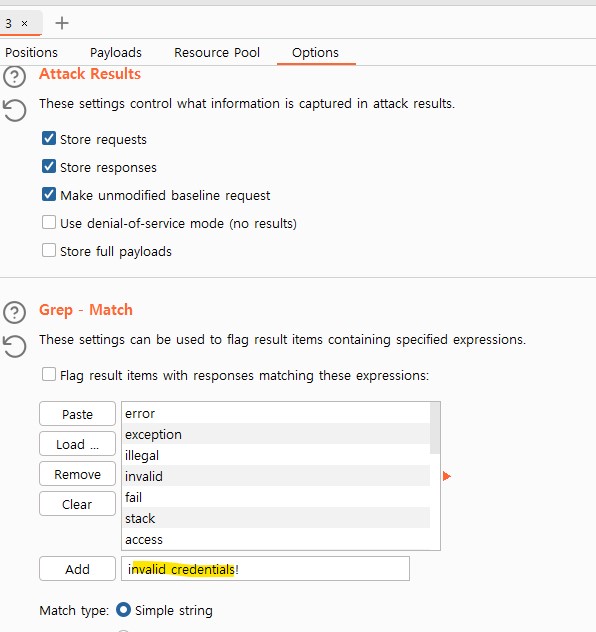This screenshot has height=632, width=596.
Task: Select Simple string match type
Action: coord(123,610)
